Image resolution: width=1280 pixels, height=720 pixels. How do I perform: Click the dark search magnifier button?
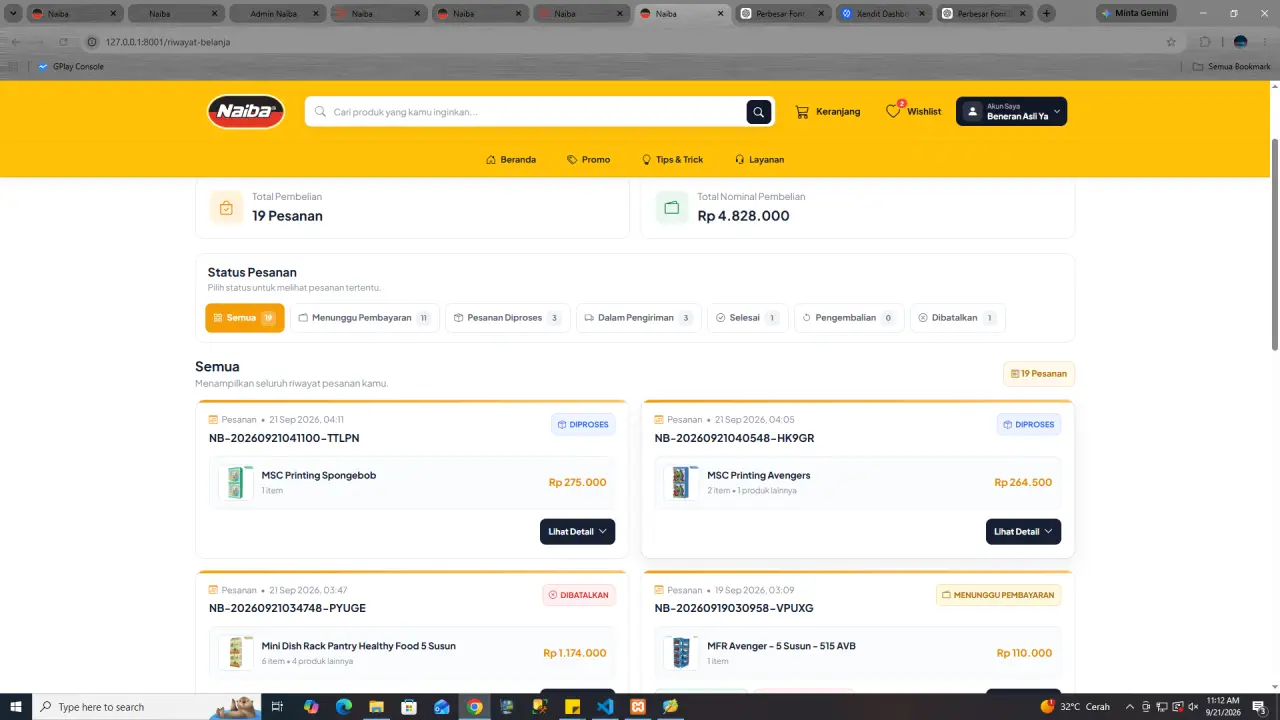(759, 112)
